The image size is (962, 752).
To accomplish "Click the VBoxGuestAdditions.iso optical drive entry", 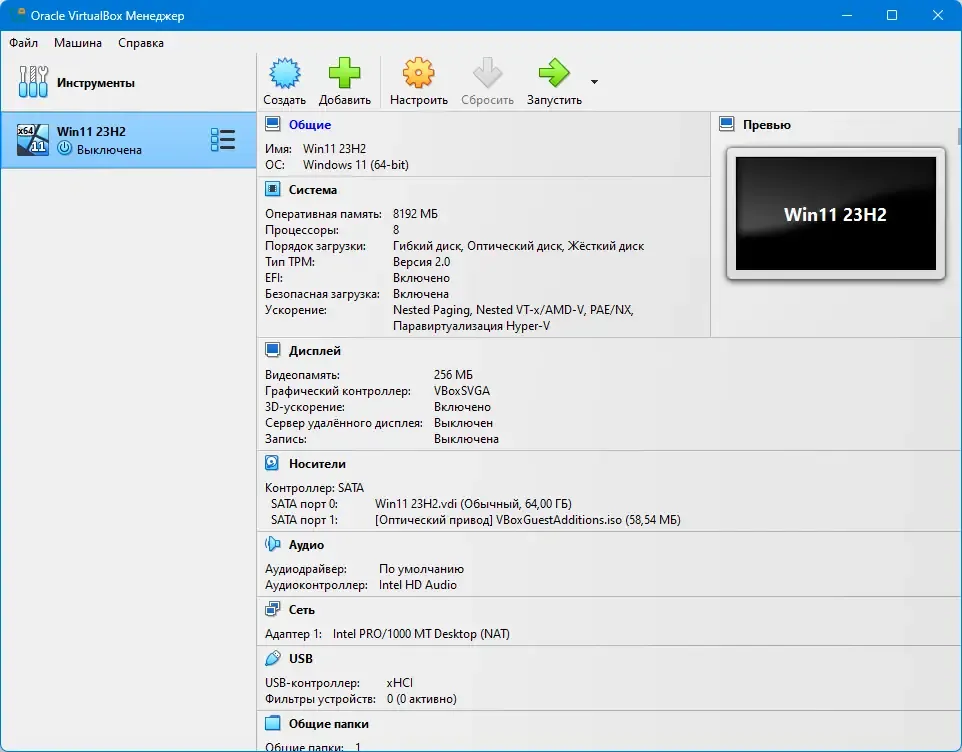I will (x=528, y=520).
